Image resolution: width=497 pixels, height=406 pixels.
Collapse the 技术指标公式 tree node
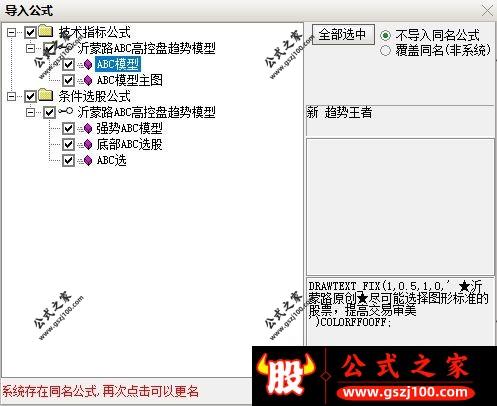click(12, 32)
